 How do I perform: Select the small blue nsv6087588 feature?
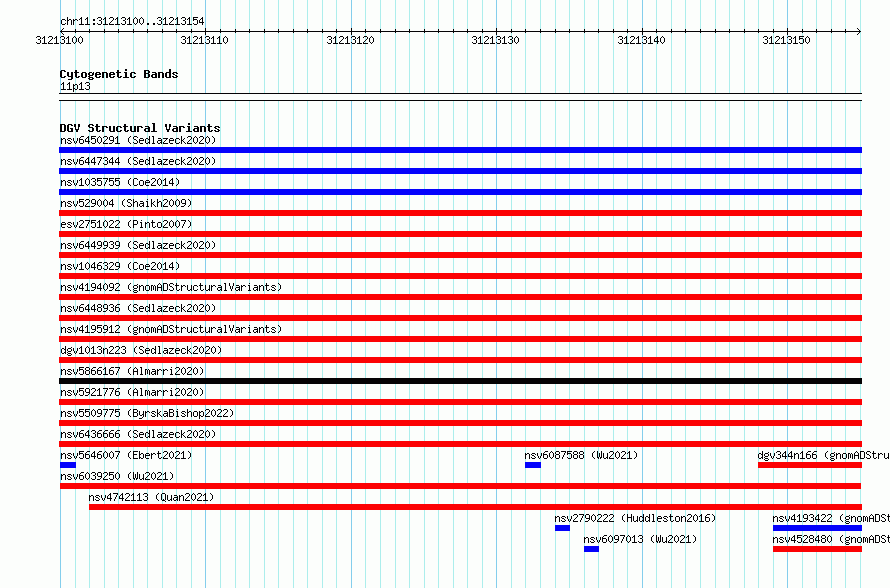532,465
